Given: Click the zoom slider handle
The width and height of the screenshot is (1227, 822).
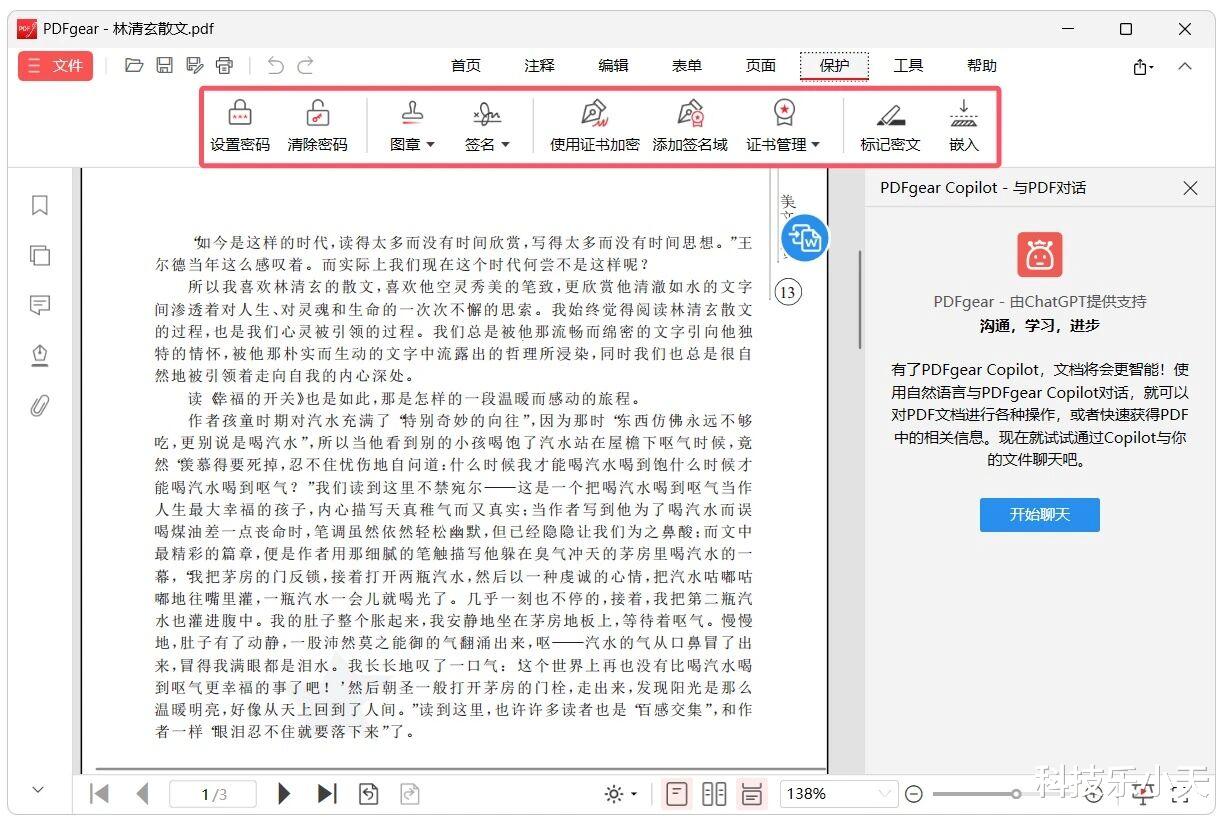Looking at the screenshot, I should (1016, 794).
